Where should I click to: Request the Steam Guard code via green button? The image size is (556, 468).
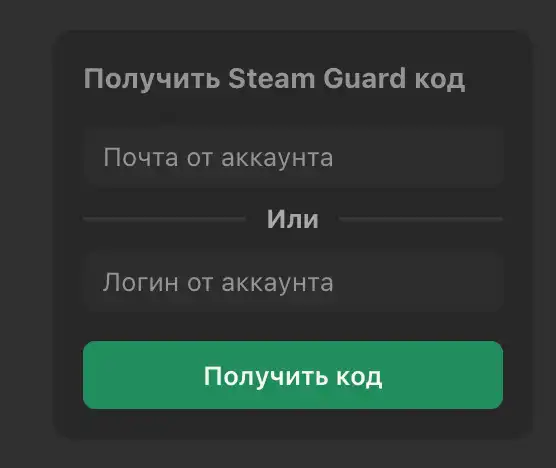tap(293, 375)
